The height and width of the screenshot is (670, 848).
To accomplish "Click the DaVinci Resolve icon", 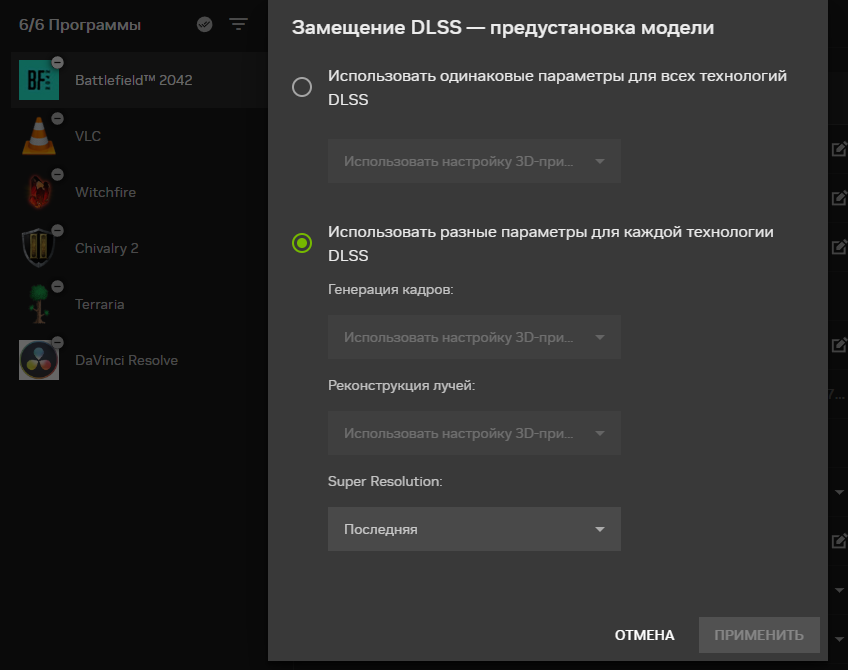I will (39, 360).
